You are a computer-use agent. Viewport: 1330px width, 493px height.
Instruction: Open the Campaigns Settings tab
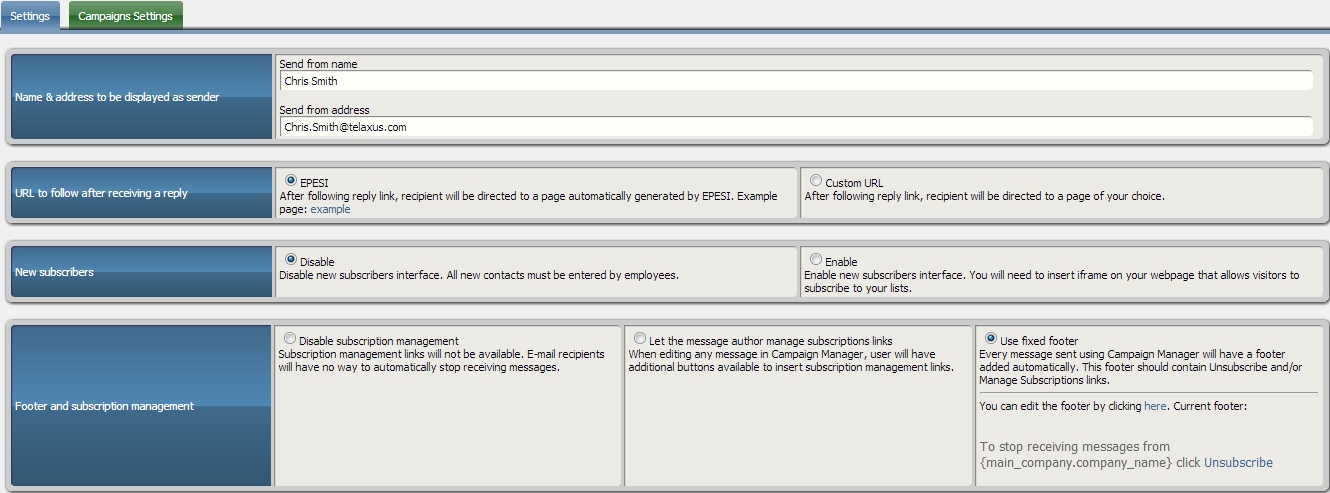(x=125, y=16)
